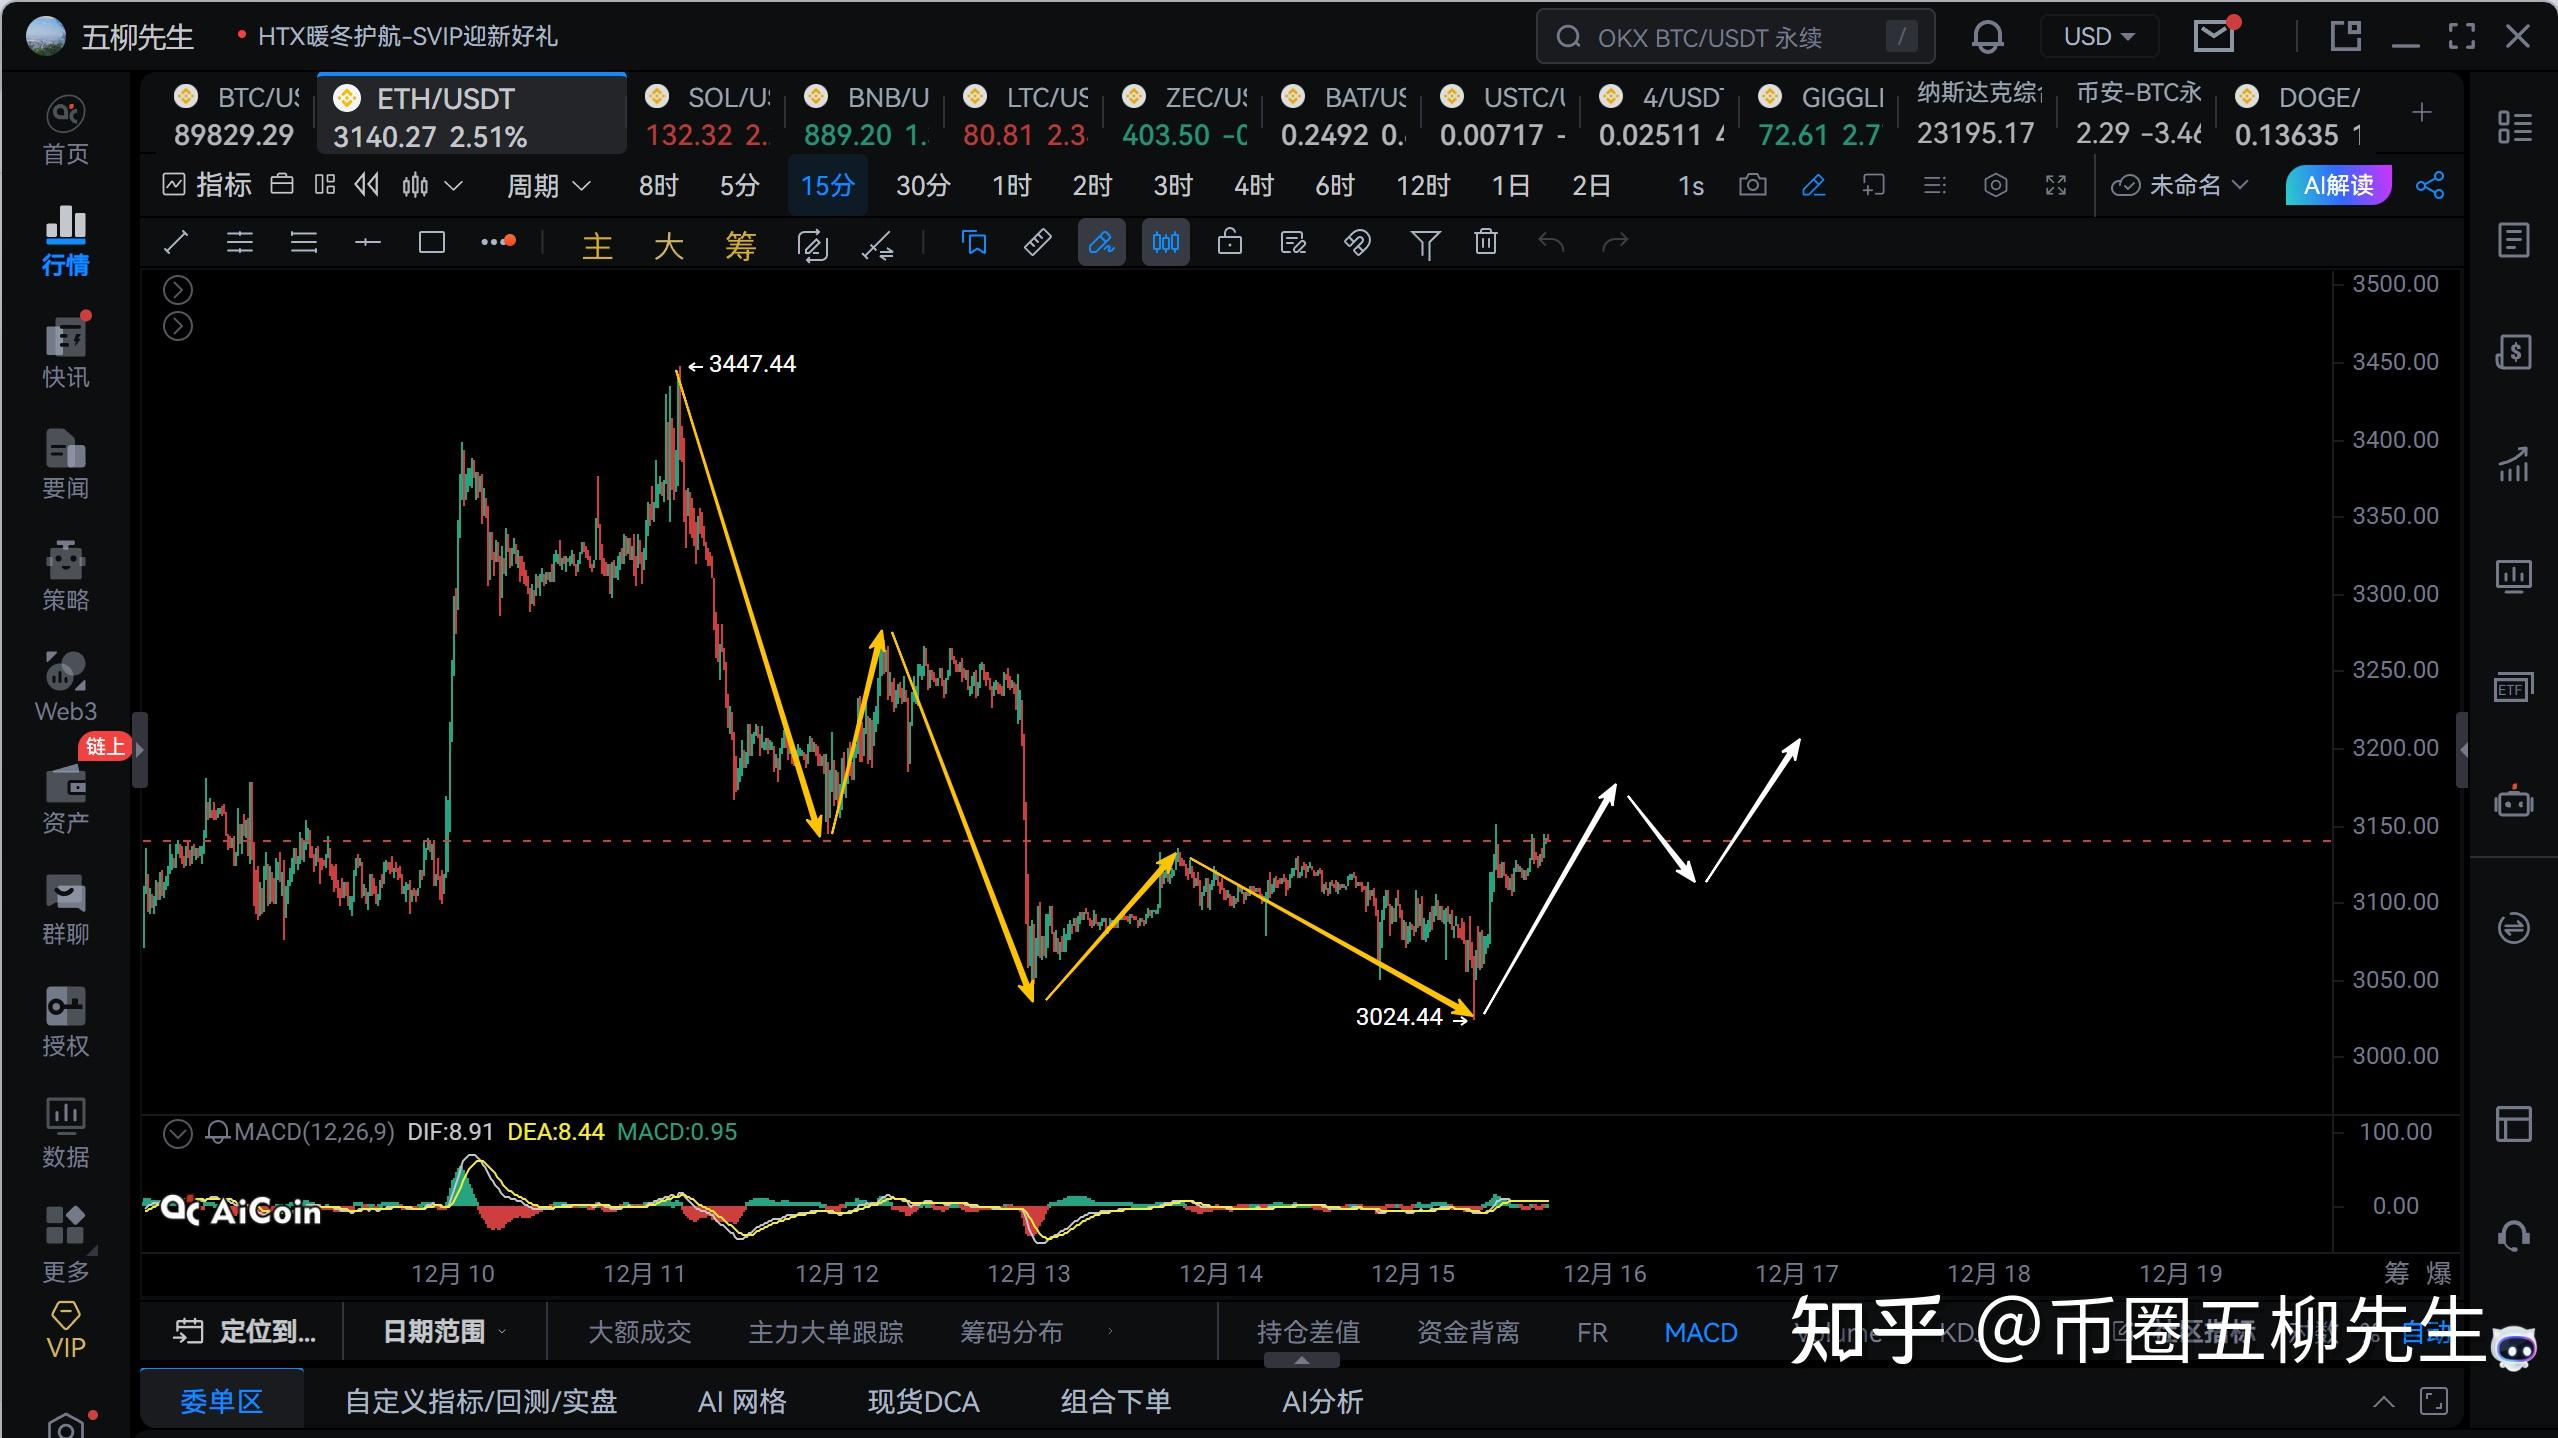The width and height of the screenshot is (2558, 1438).
Task: Take a chart screenshot with camera icon
Action: 1752,185
